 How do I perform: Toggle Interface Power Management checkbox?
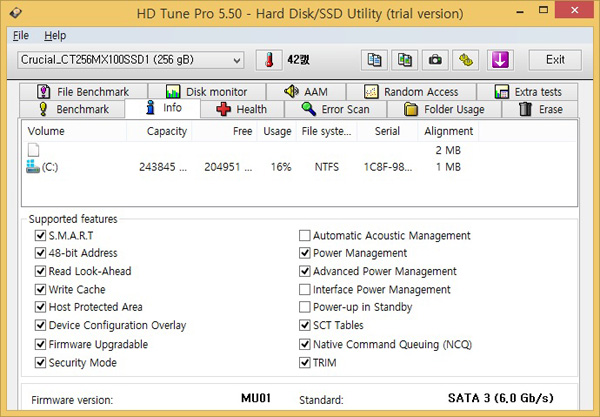(x=305, y=289)
